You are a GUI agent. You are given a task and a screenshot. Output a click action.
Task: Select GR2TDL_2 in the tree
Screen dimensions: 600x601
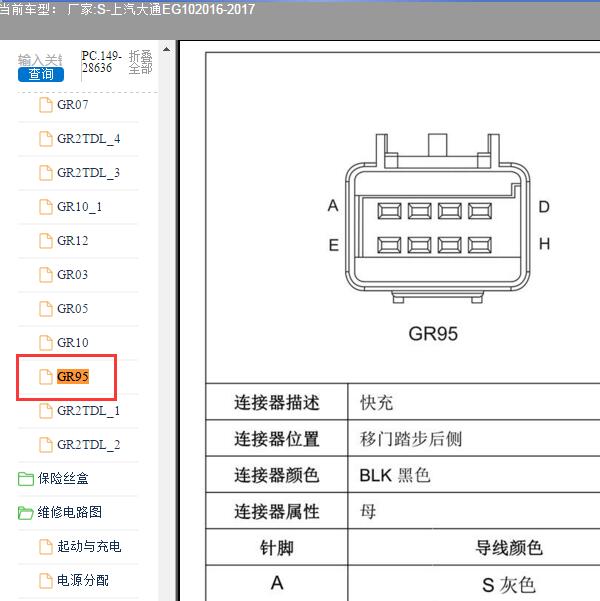[x=89, y=445]
